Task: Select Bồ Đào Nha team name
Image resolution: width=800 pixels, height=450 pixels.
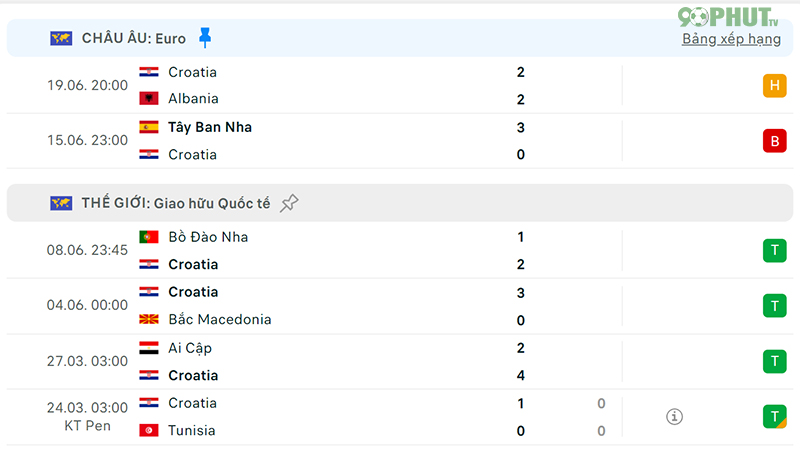Action: tap(208, 237)
